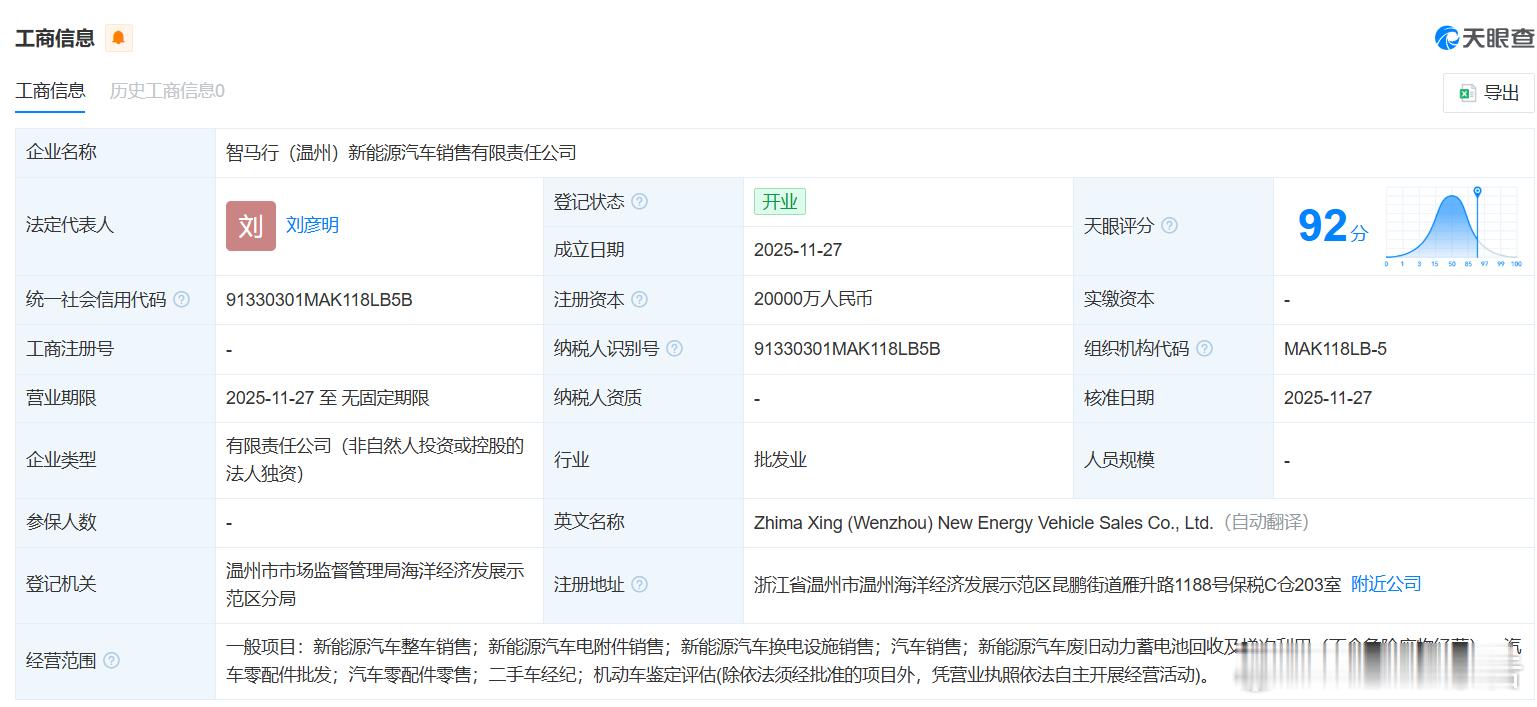Click the 刘 avatar of the legal representative
Screen dimensions: 1537x707
(x=250, y=226)
